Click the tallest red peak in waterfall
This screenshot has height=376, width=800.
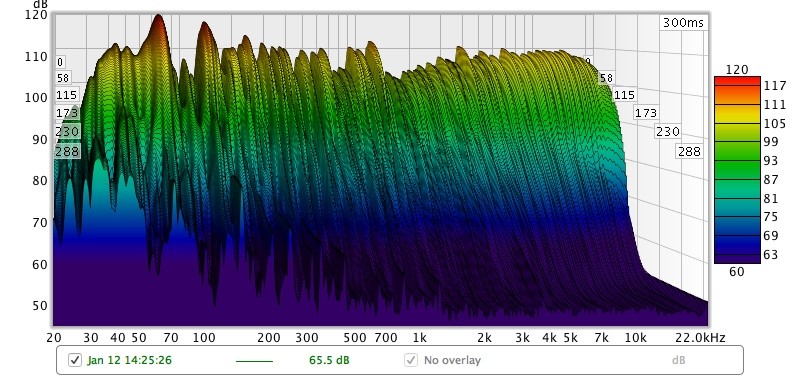point(158,26)
